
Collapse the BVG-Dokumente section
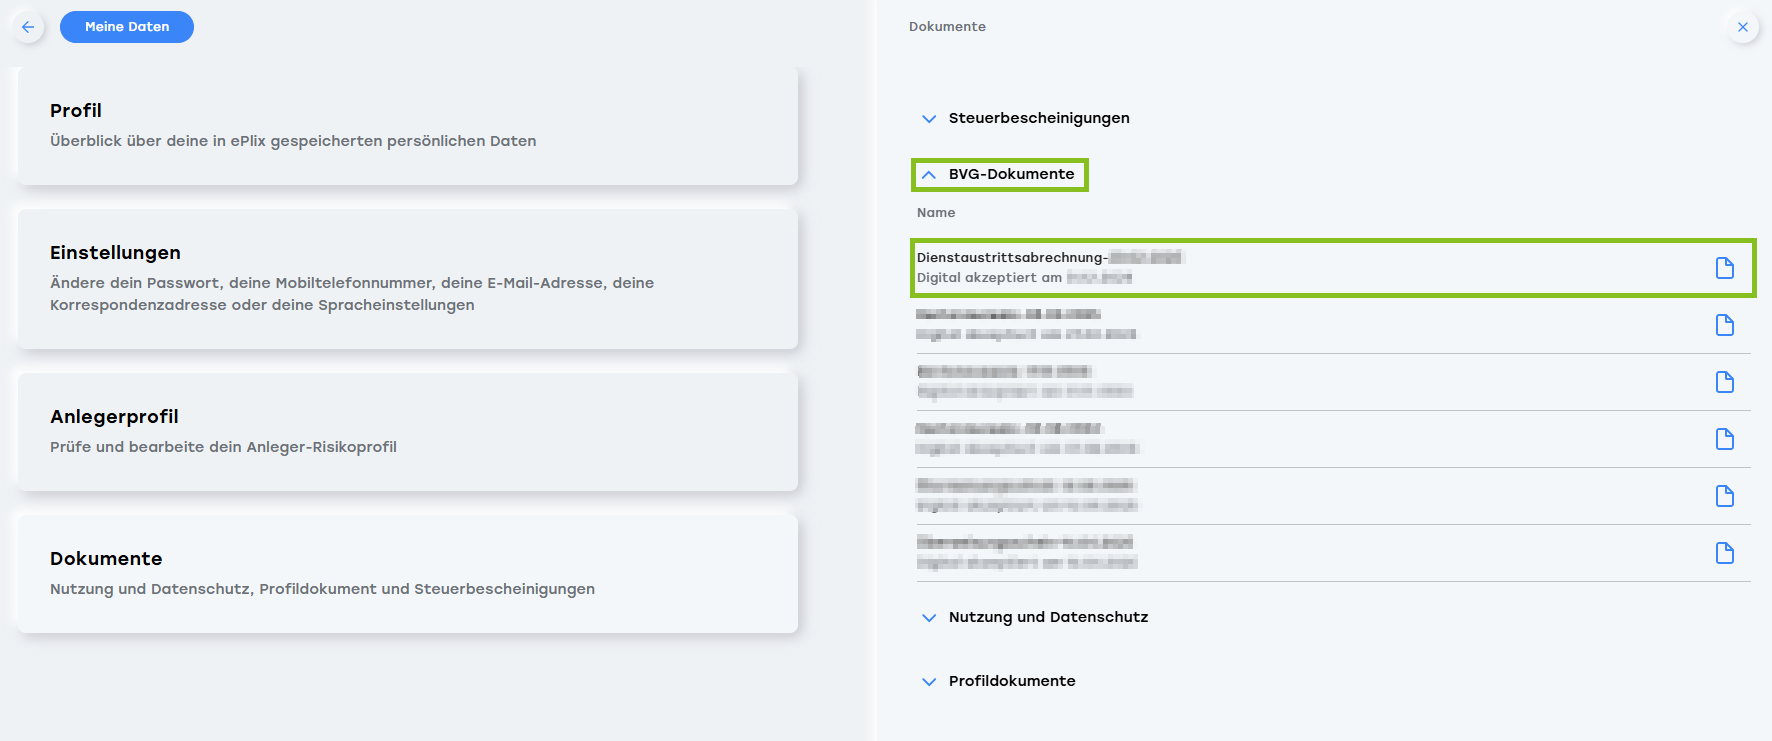click(x=999, y=174)
